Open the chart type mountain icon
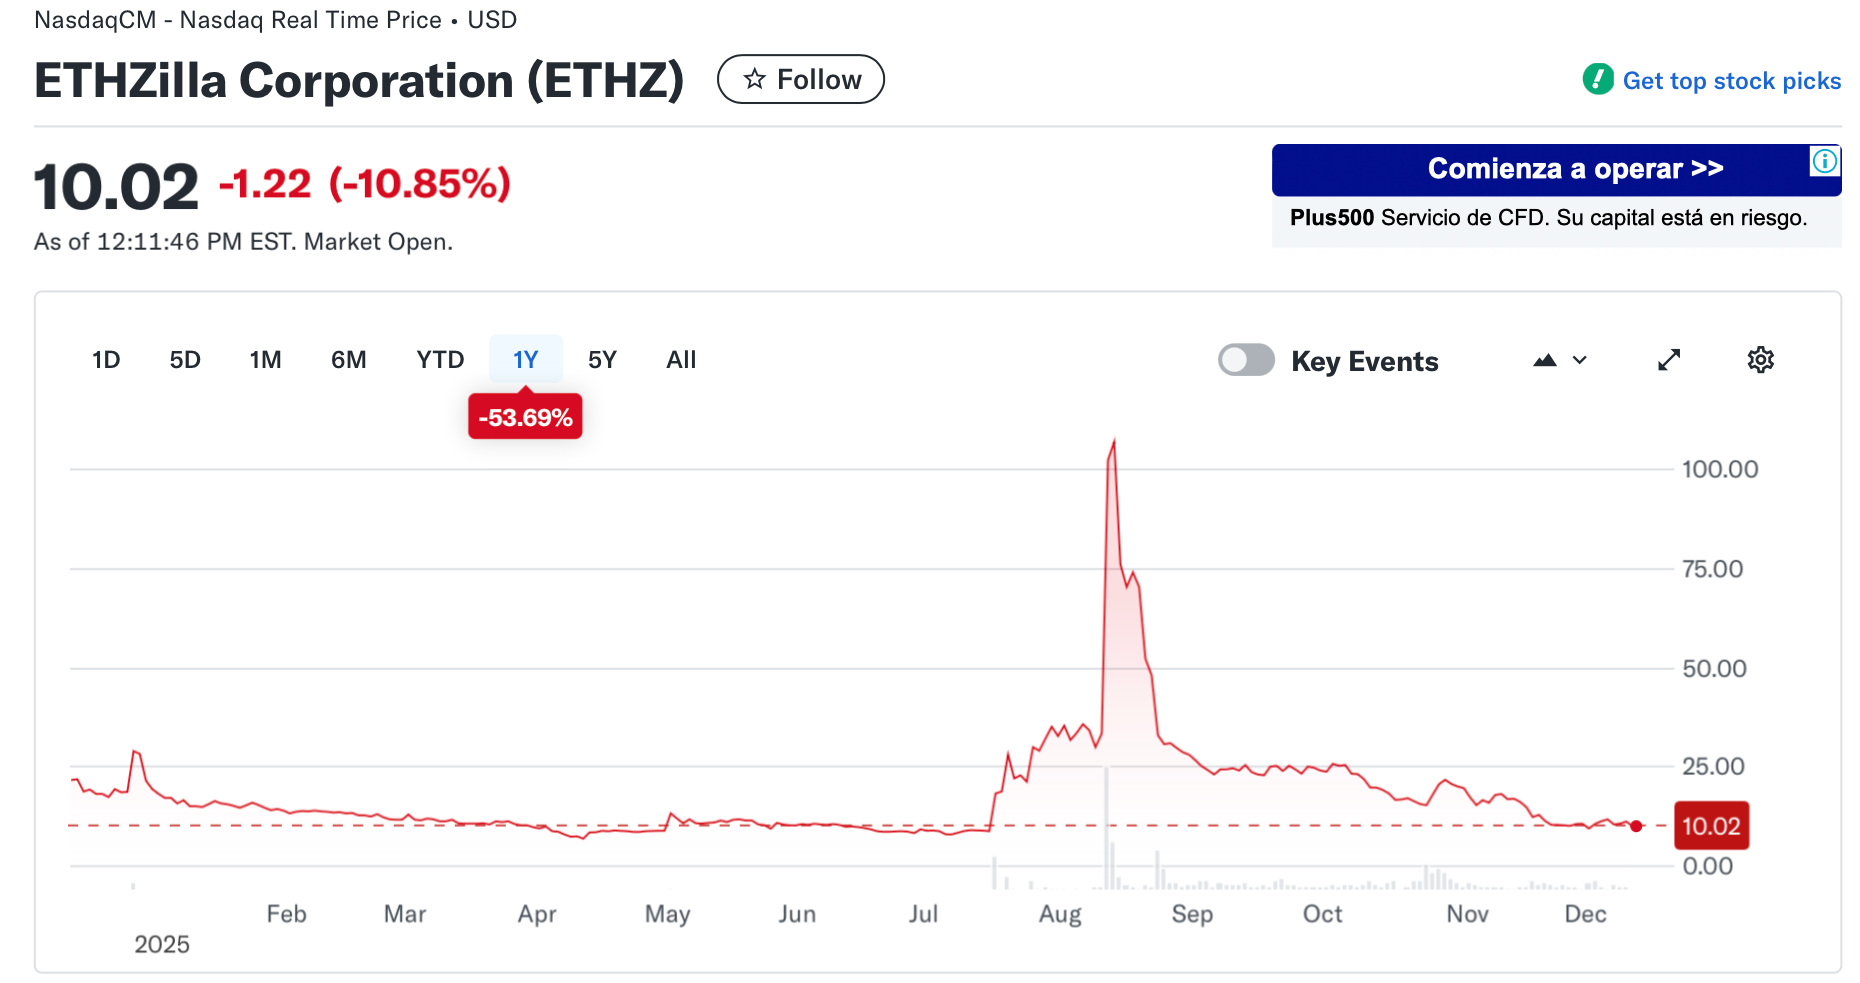Screen dimensions: 1860x983 pyautogui.click(x=1543, y=360)
